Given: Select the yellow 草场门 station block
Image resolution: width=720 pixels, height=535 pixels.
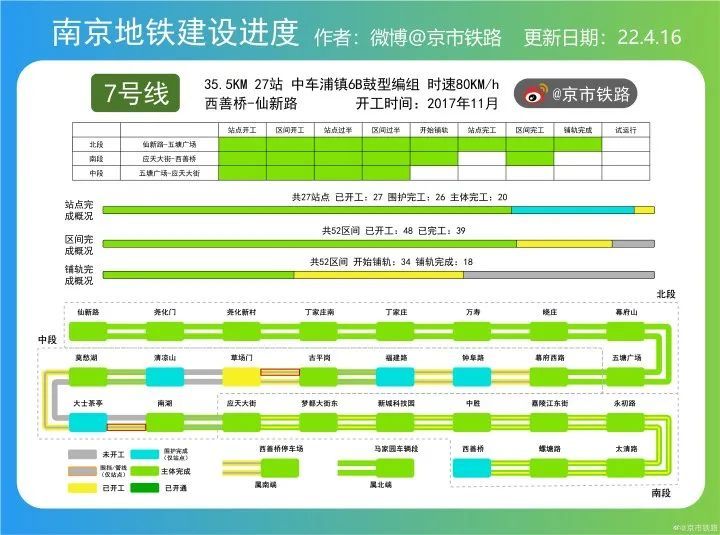Looking at the screenshot, I should pyautogui.click(x=242, y=377).
